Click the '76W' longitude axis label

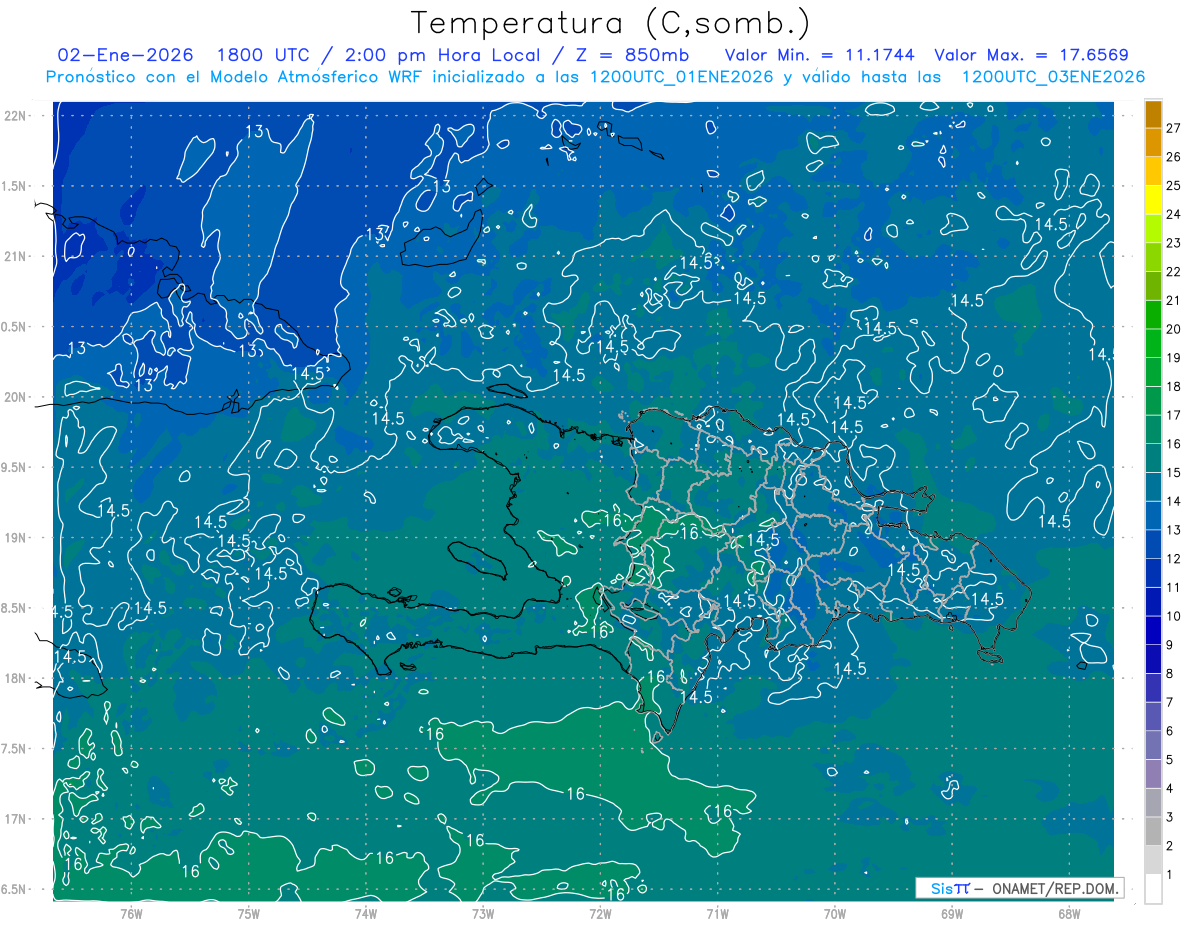131,913
